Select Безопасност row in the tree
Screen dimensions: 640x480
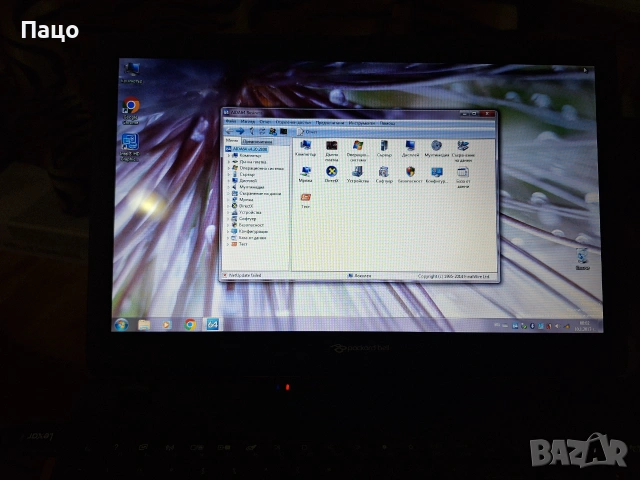[x=248, y=225]
